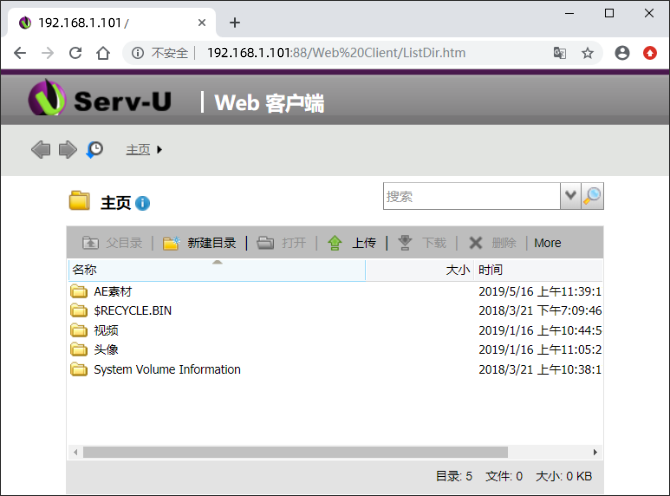Navigate back with the Serv-U grey left arrow

(x=41, y=150)
